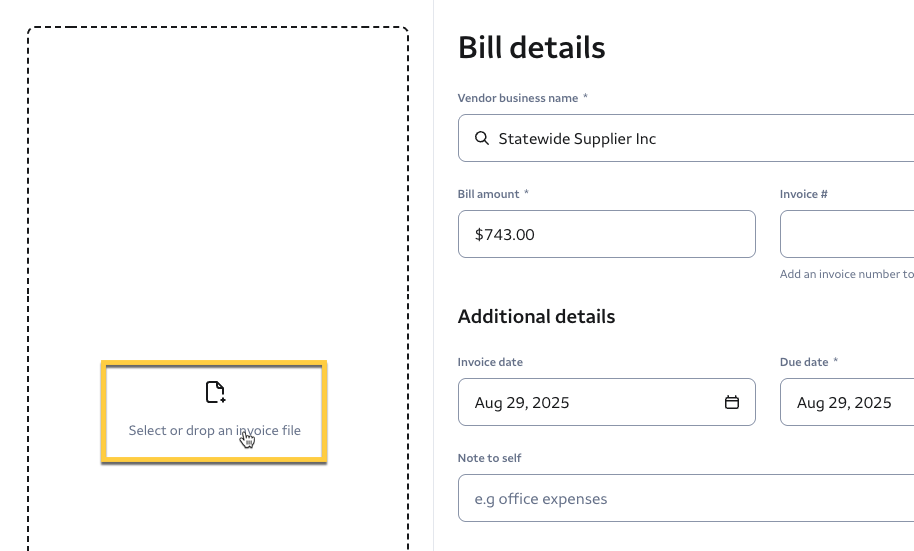
Task: Click the "Add an invoice number" helper text
Action: coord(846,274)
